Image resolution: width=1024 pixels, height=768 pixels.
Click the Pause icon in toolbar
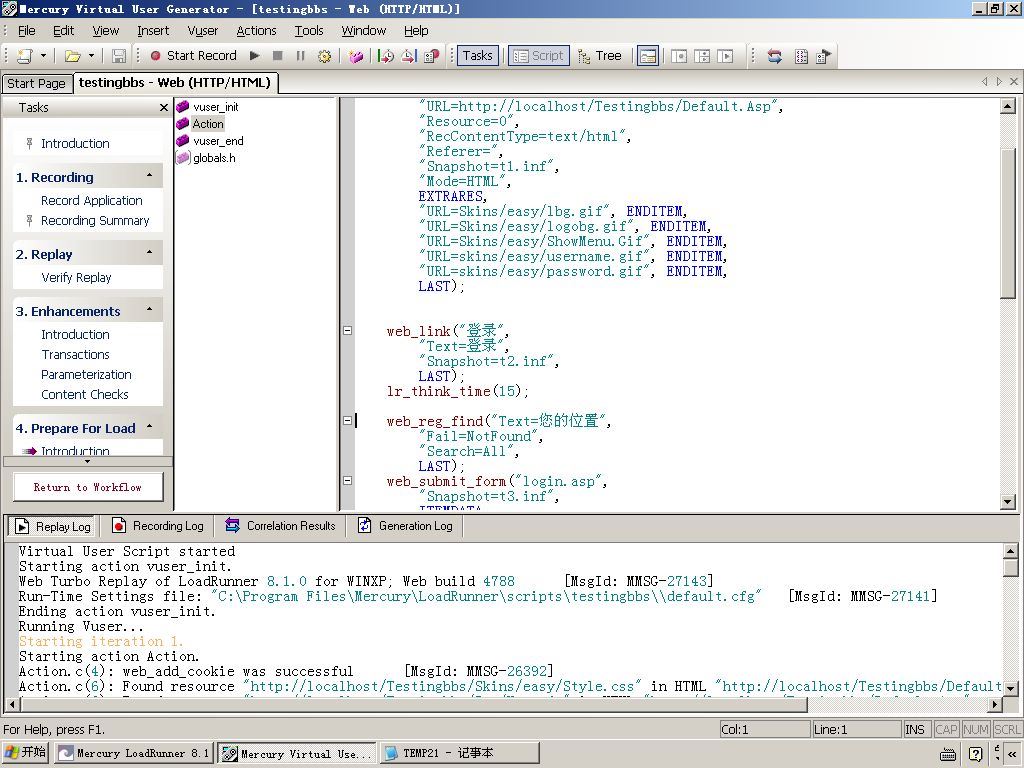tap(300, 56)
